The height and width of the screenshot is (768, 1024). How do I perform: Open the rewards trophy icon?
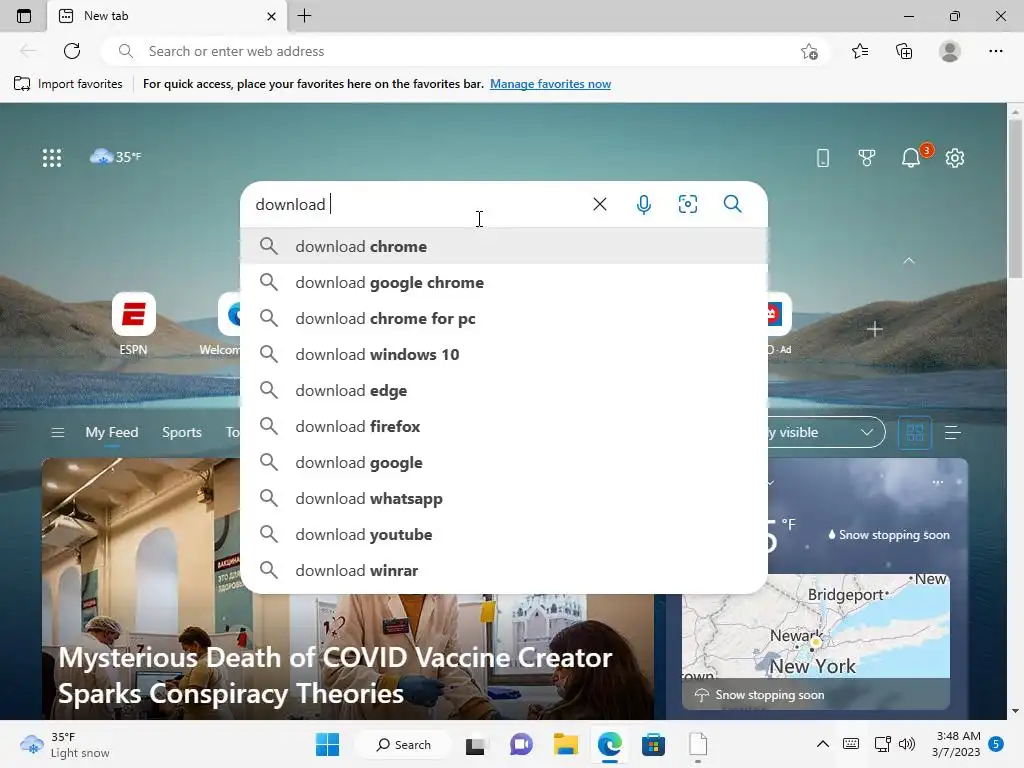click(x=867, y=157)
